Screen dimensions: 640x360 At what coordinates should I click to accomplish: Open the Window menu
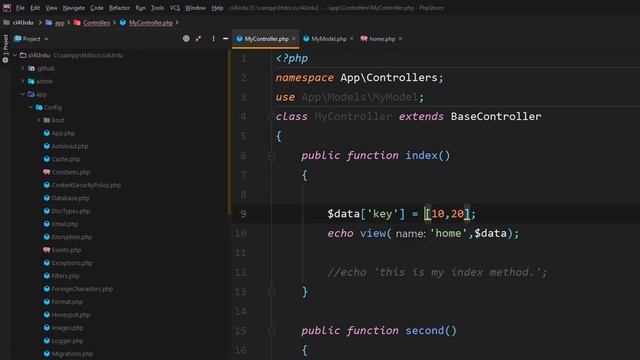point(195,8)
